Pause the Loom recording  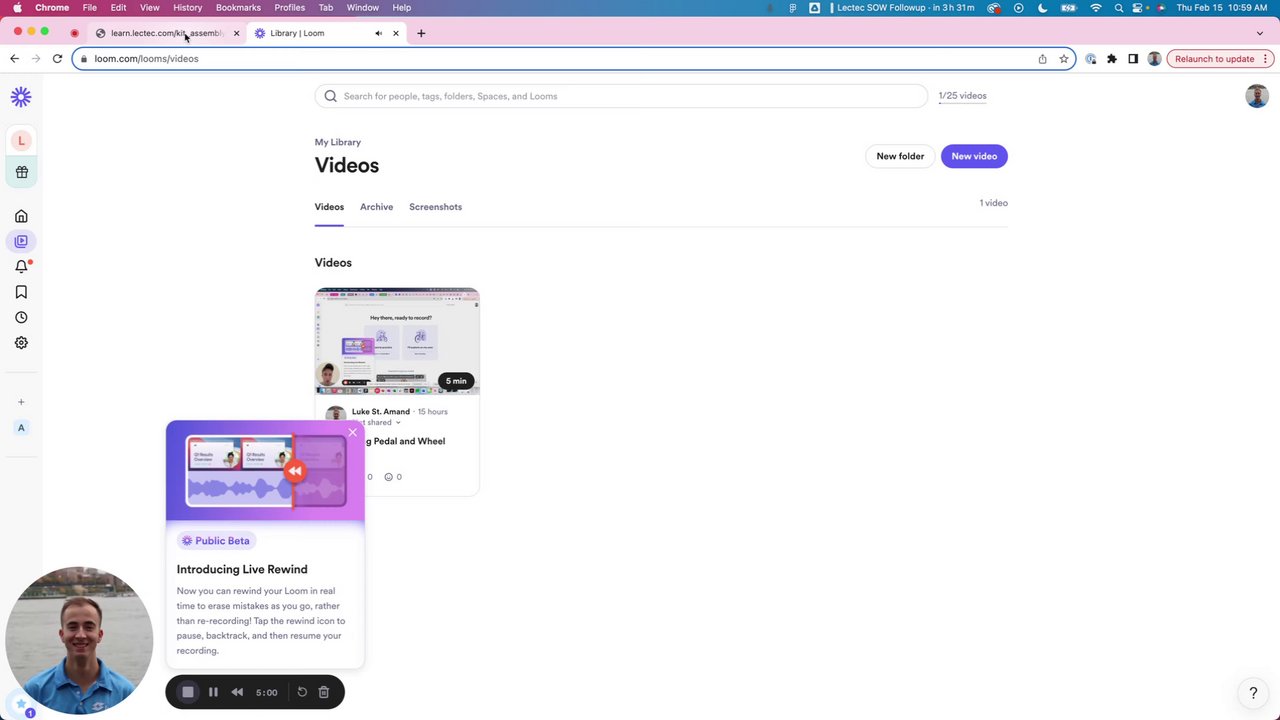click(x=213, y=692)
